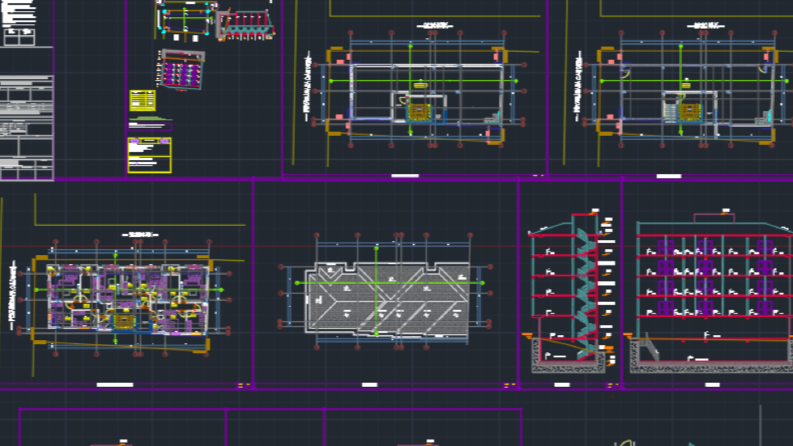
Task: Click the colored furnished floor plan
Action: [127, 297]
